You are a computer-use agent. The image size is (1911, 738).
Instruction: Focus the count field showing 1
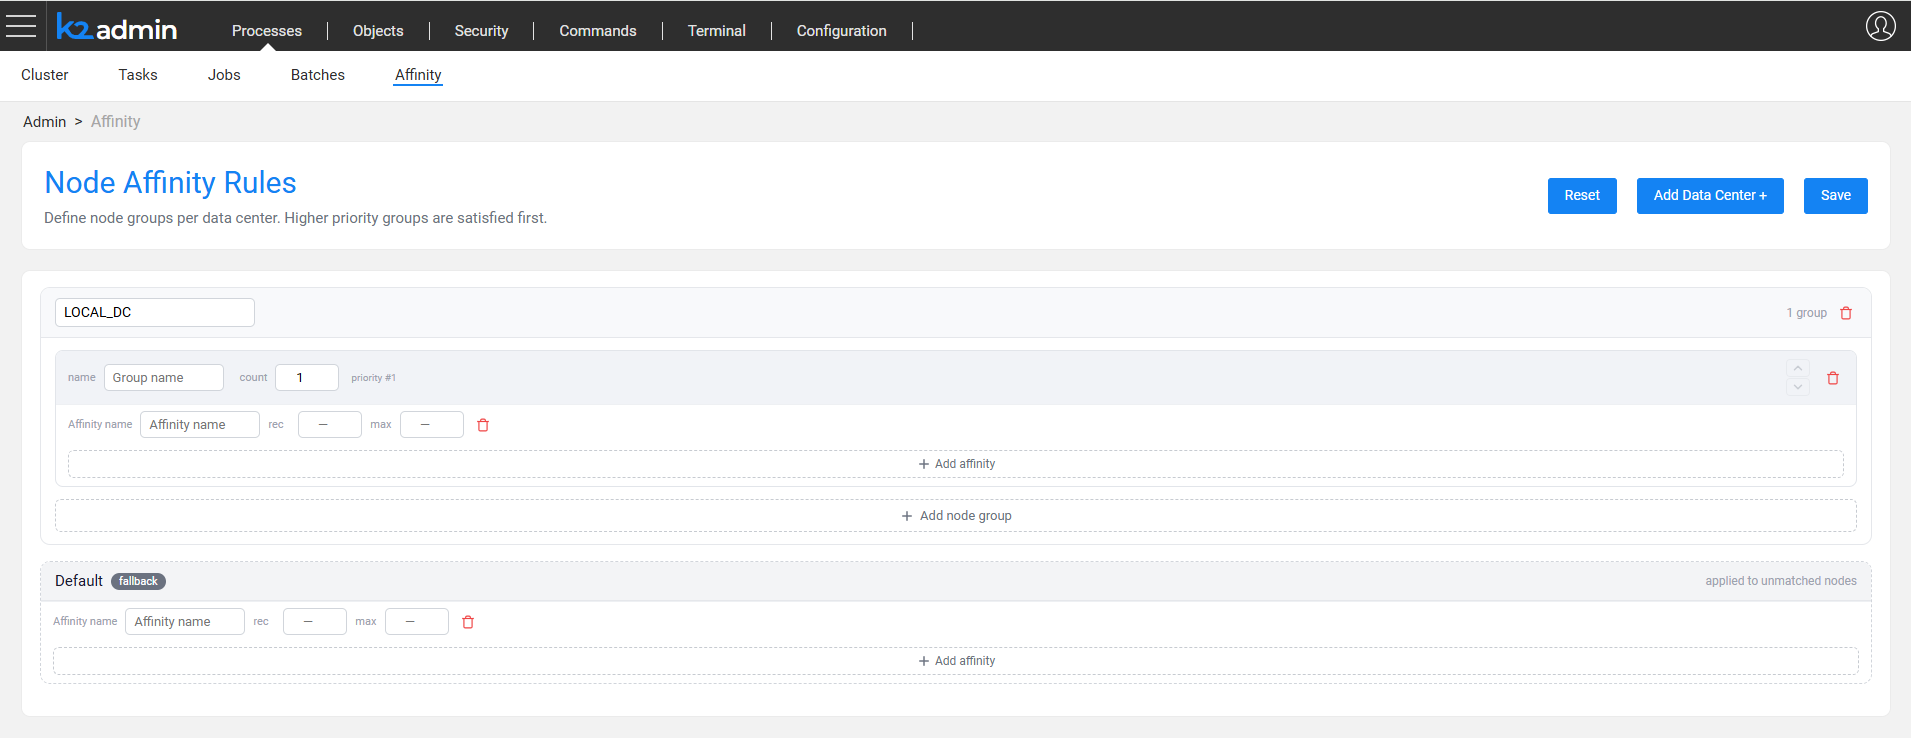(x=307, y=378)
